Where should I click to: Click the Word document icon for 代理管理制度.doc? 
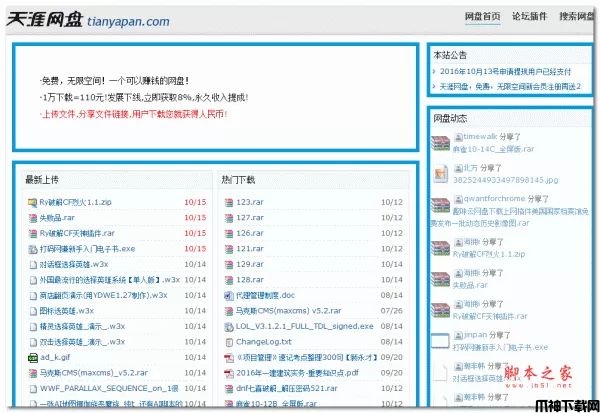pos(228,296)
